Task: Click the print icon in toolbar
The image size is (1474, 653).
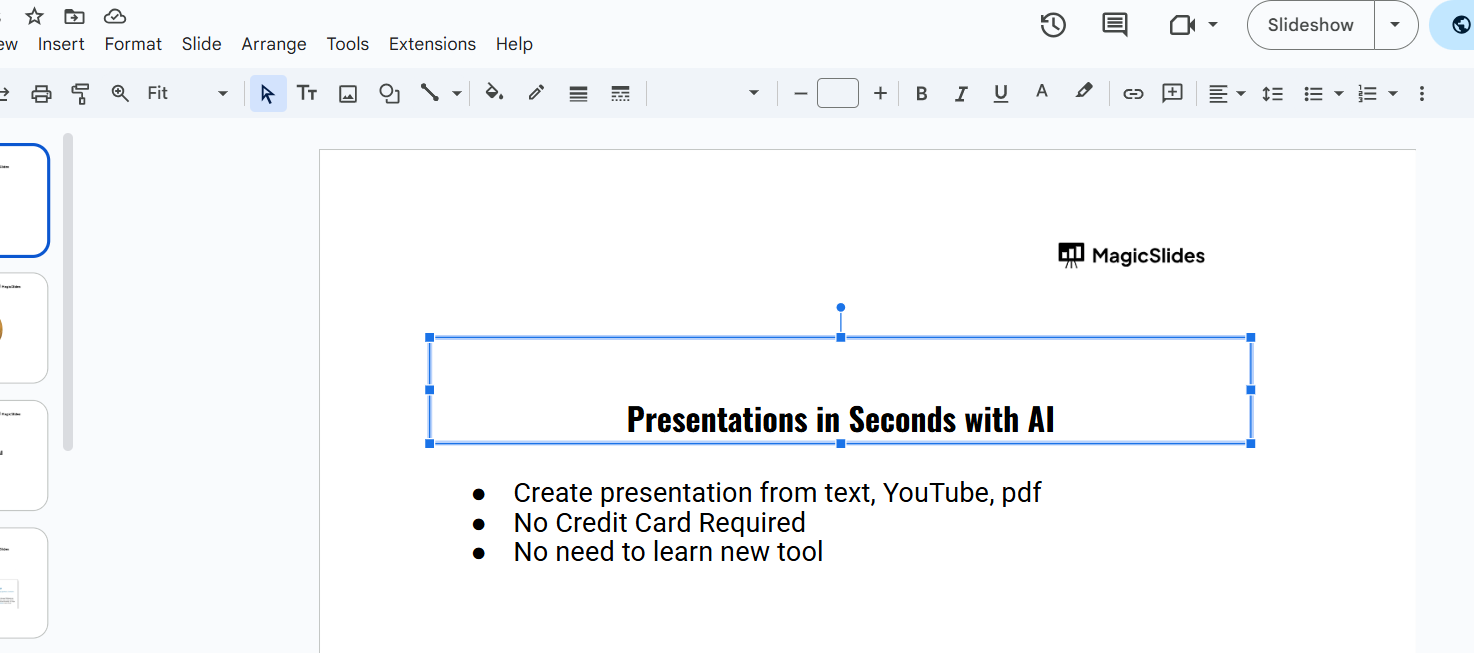Action: tap(41, 94)
